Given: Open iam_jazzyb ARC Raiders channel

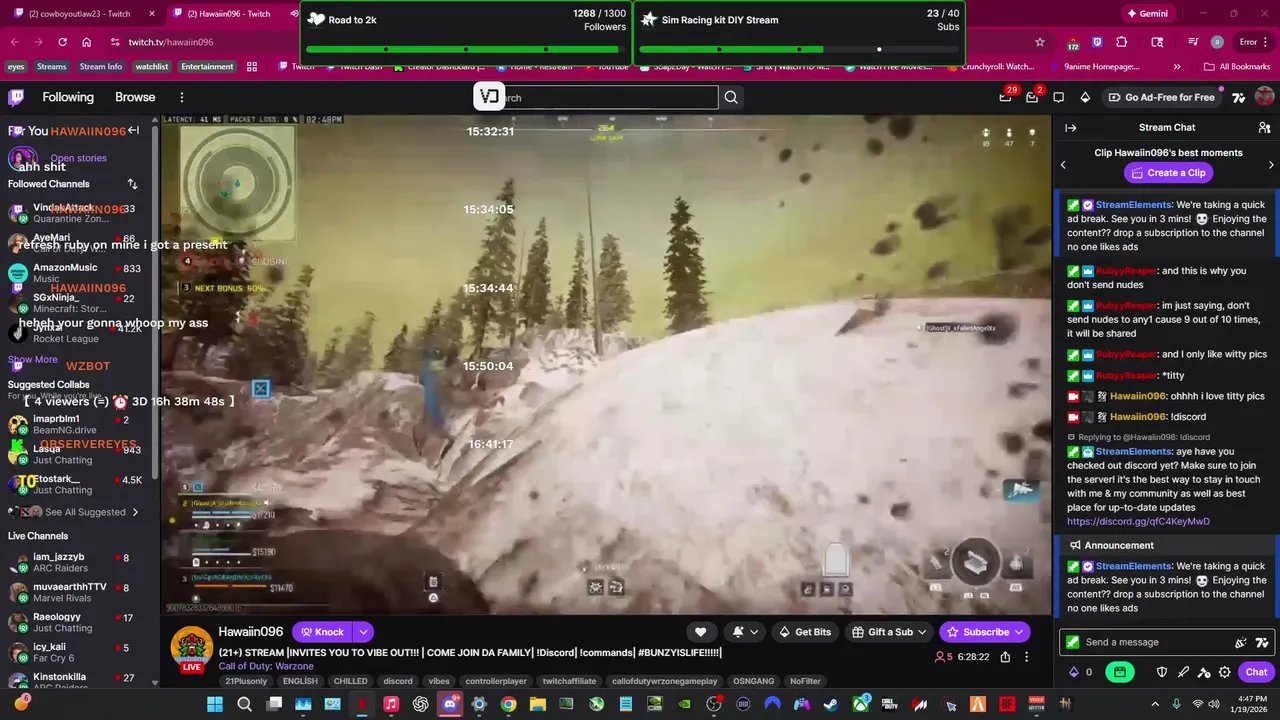Looking at the screenshot, I should pos(78,563).
